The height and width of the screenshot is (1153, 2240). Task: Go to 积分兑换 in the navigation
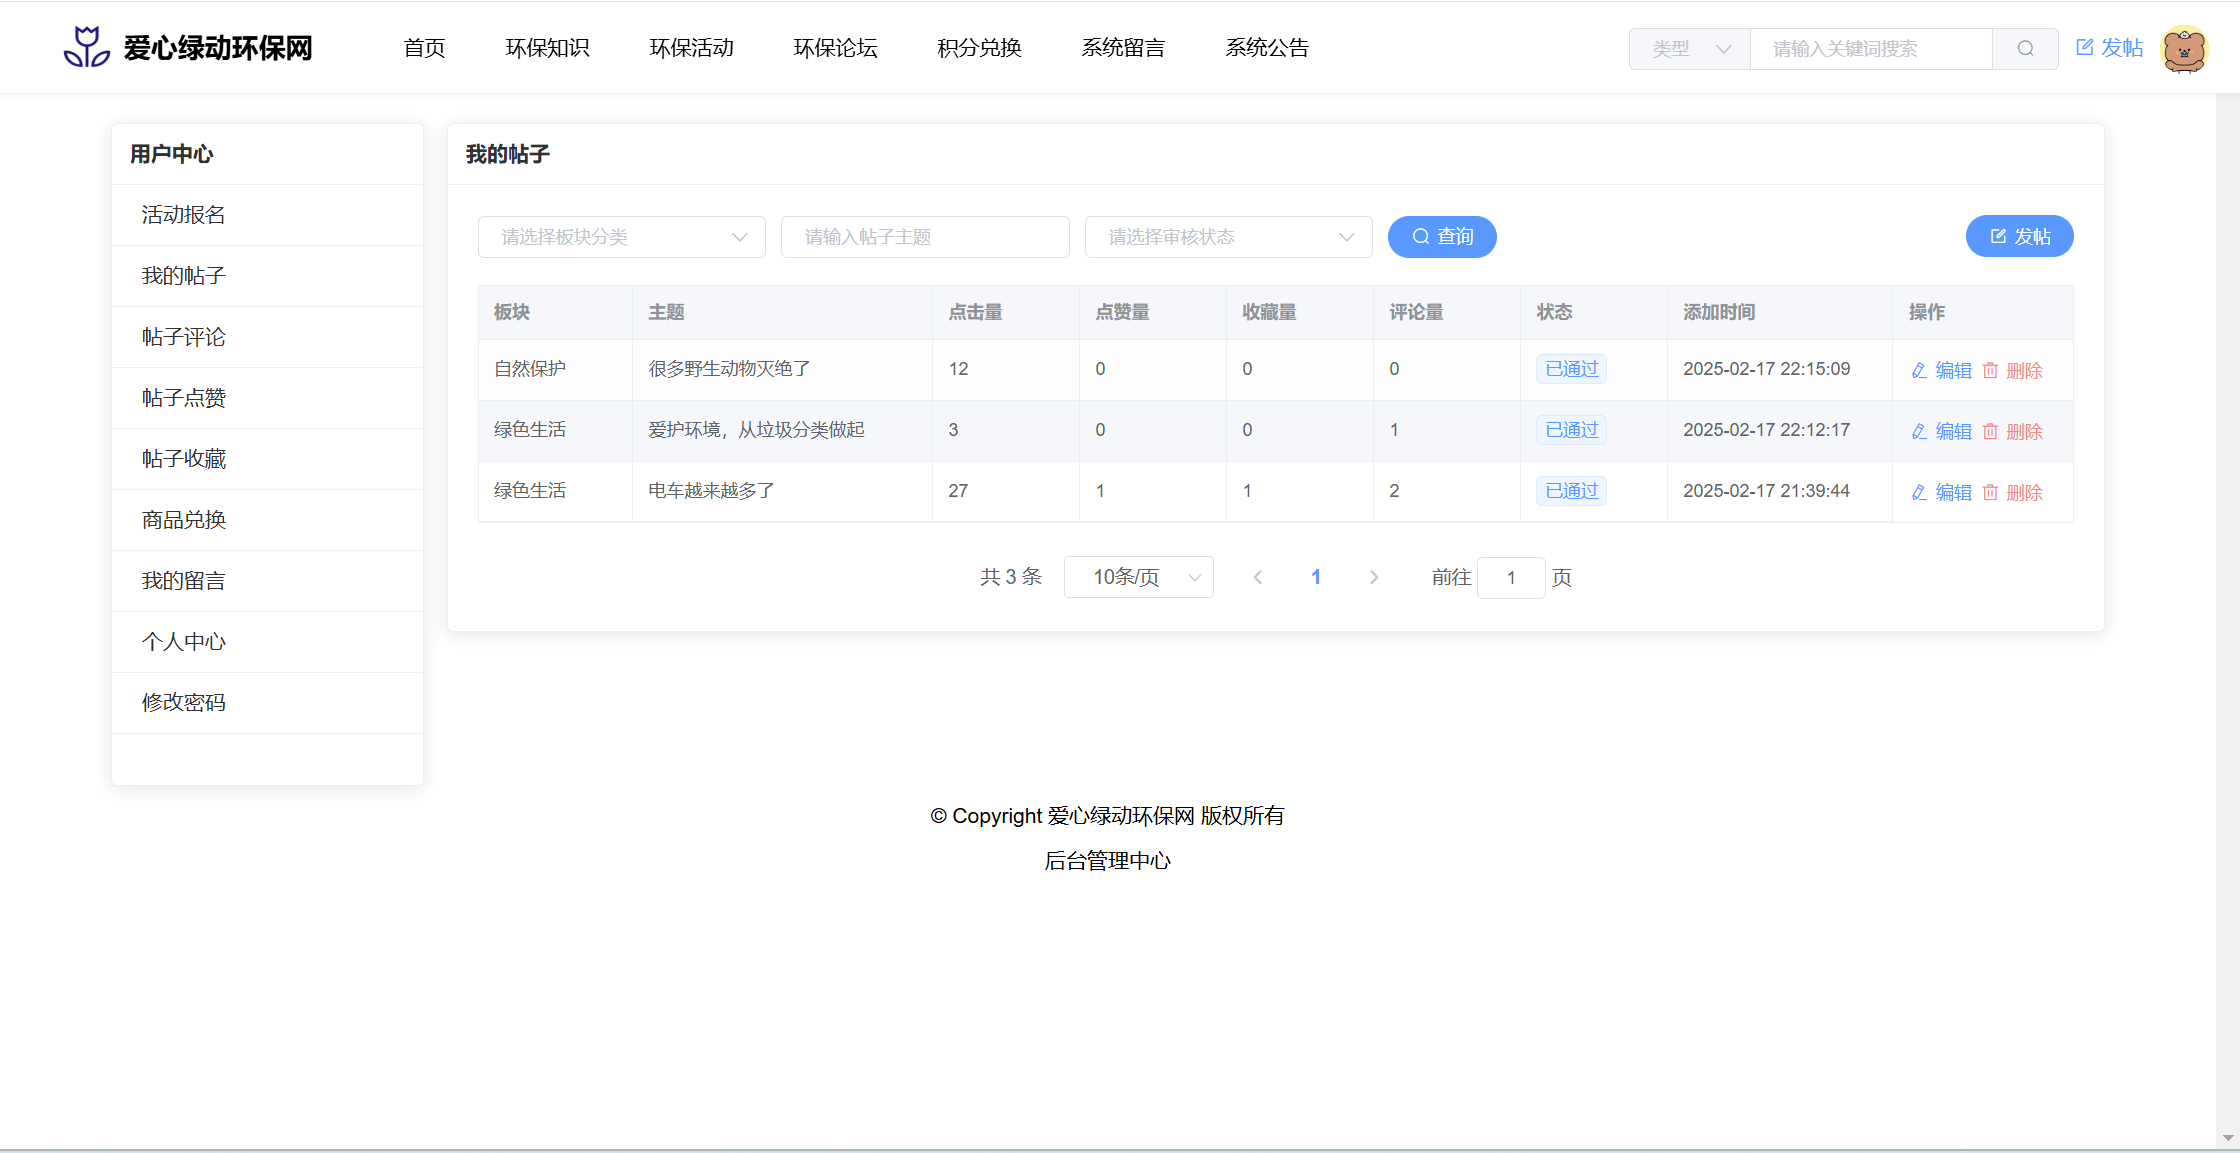pyautogui.click(x=979, y=48)
